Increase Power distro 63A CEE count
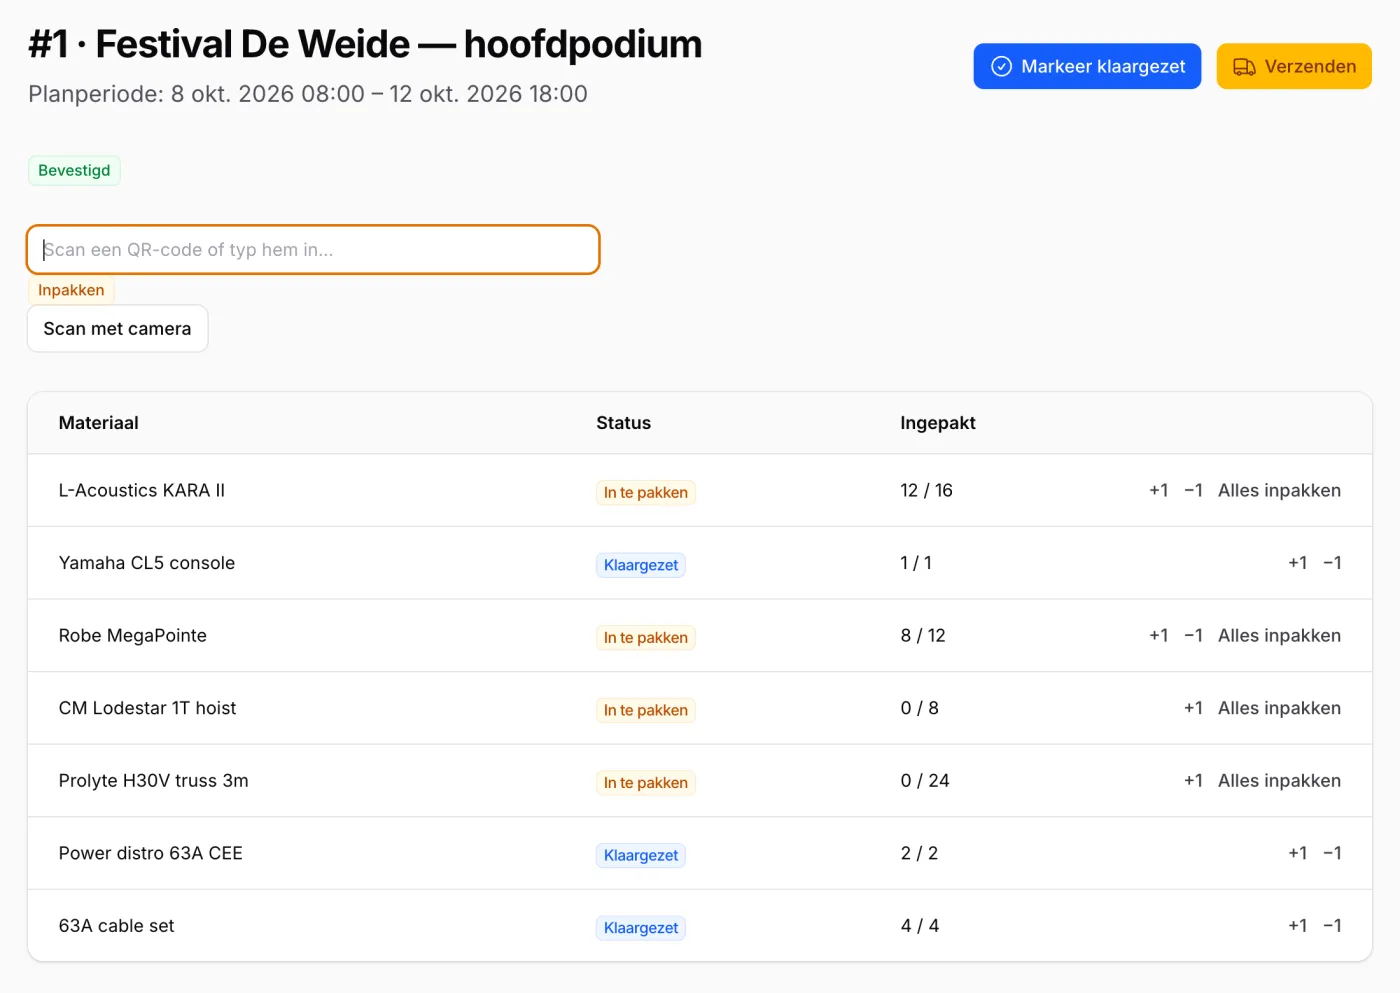The height and width of the screenshot is (993, 1400). tap(1297, 853)
